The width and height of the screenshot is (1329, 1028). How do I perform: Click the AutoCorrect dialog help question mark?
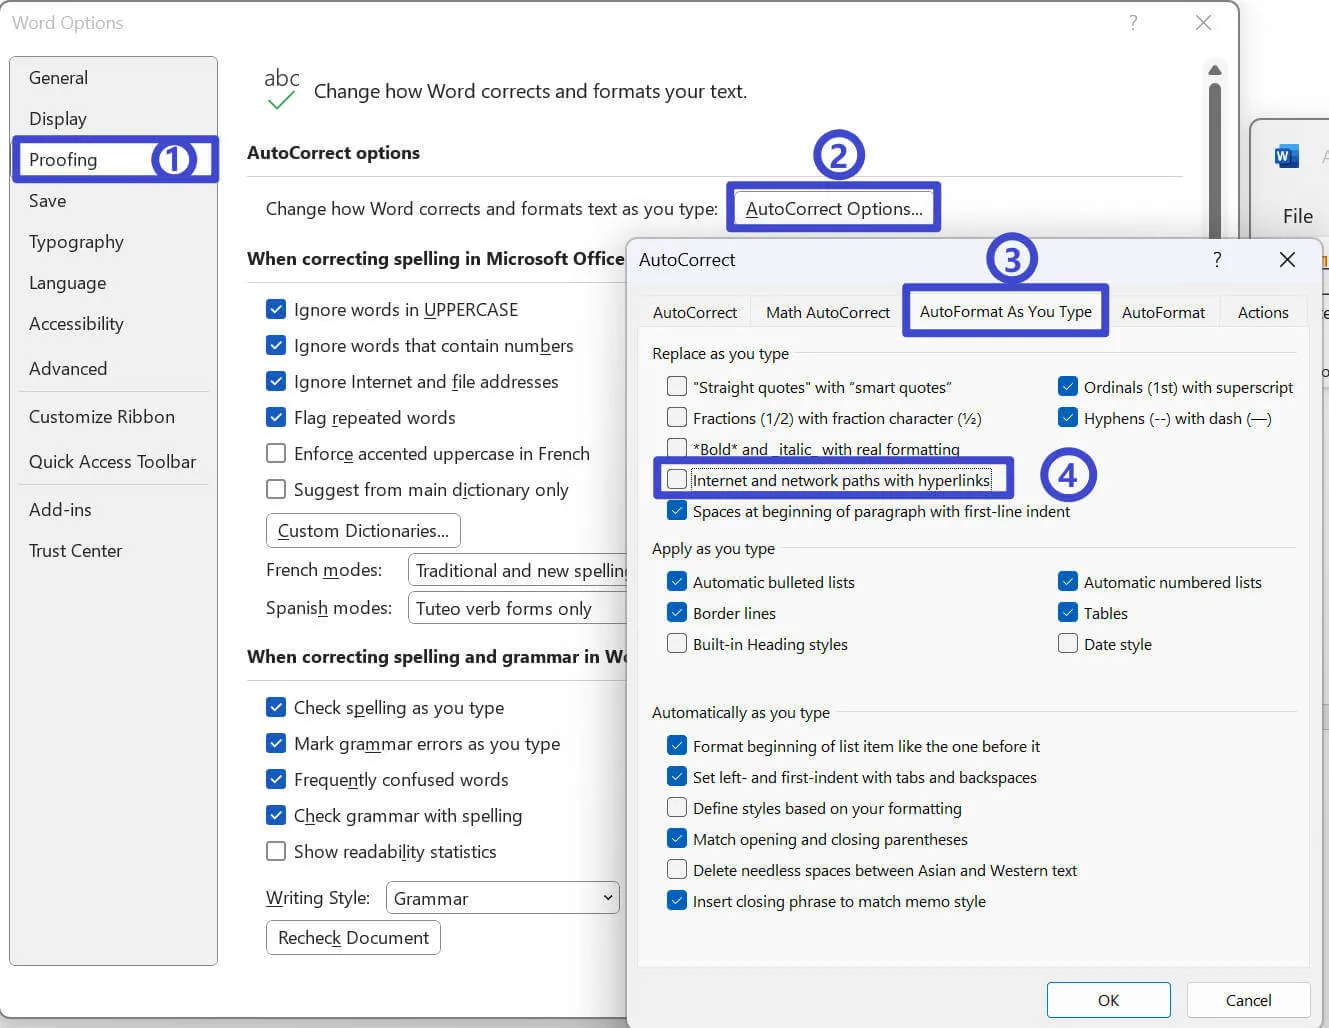(1217, 259)
